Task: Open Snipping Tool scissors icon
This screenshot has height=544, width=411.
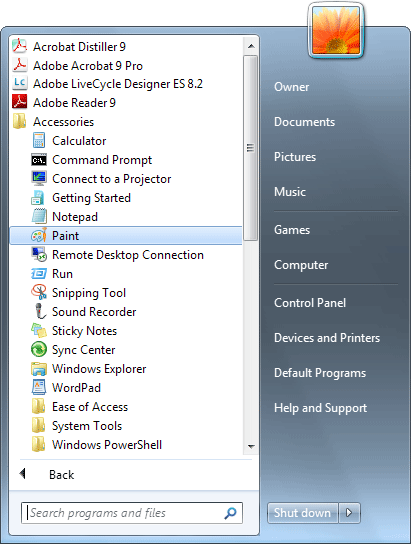Action: tap(38, 292)
